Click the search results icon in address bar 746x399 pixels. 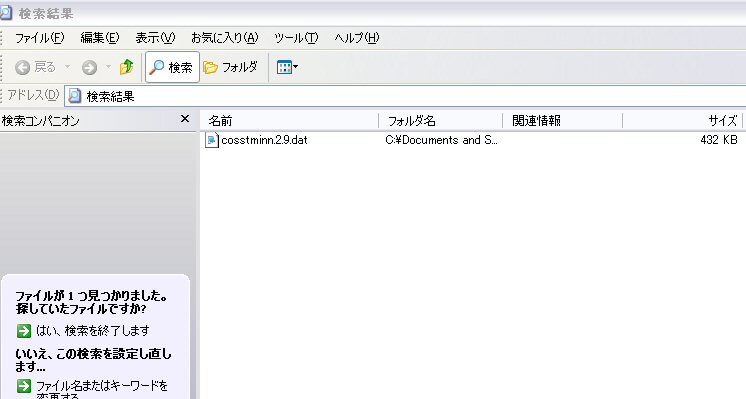click(75, 96)
